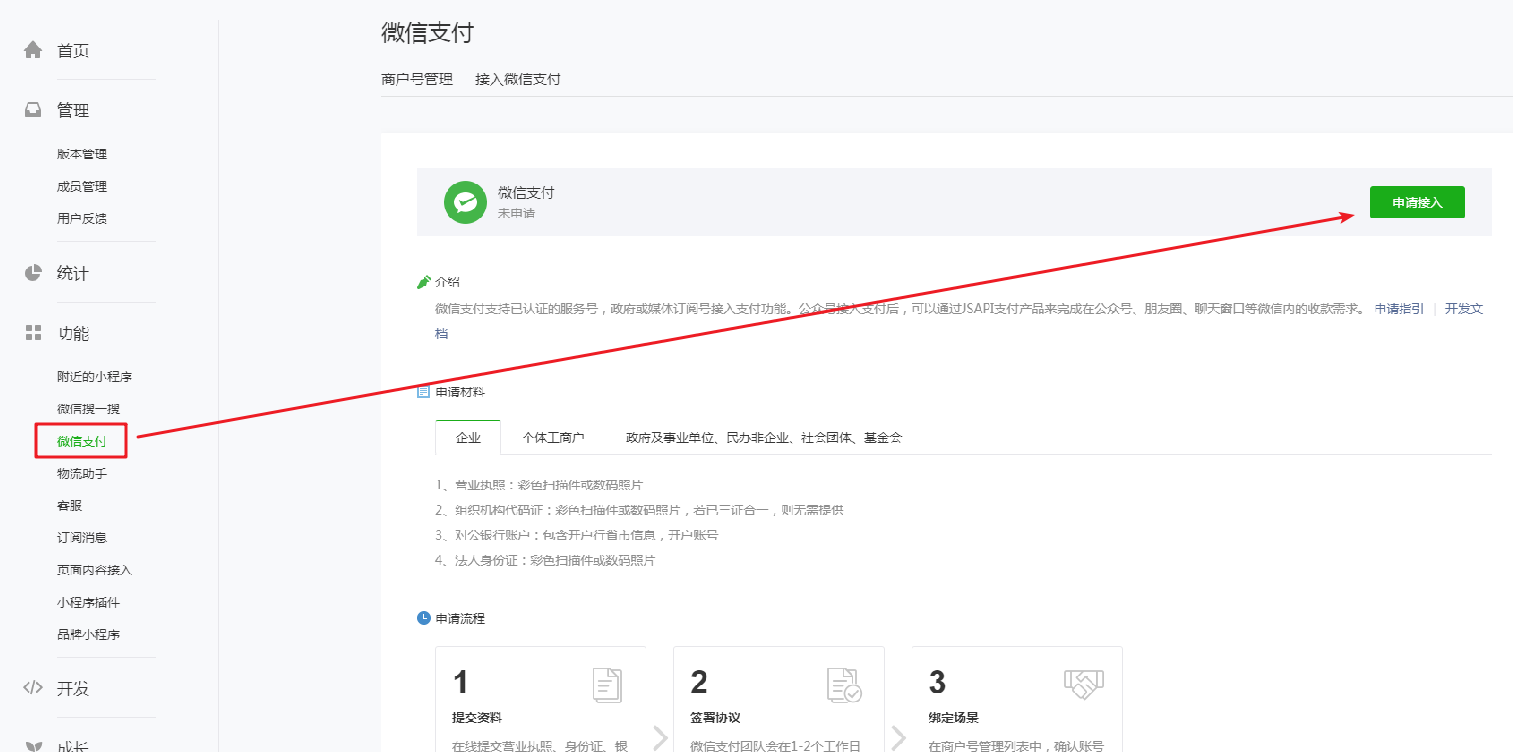
Task: Select the 个体工商户 materials tab
Action: click(x=553, y=438)
